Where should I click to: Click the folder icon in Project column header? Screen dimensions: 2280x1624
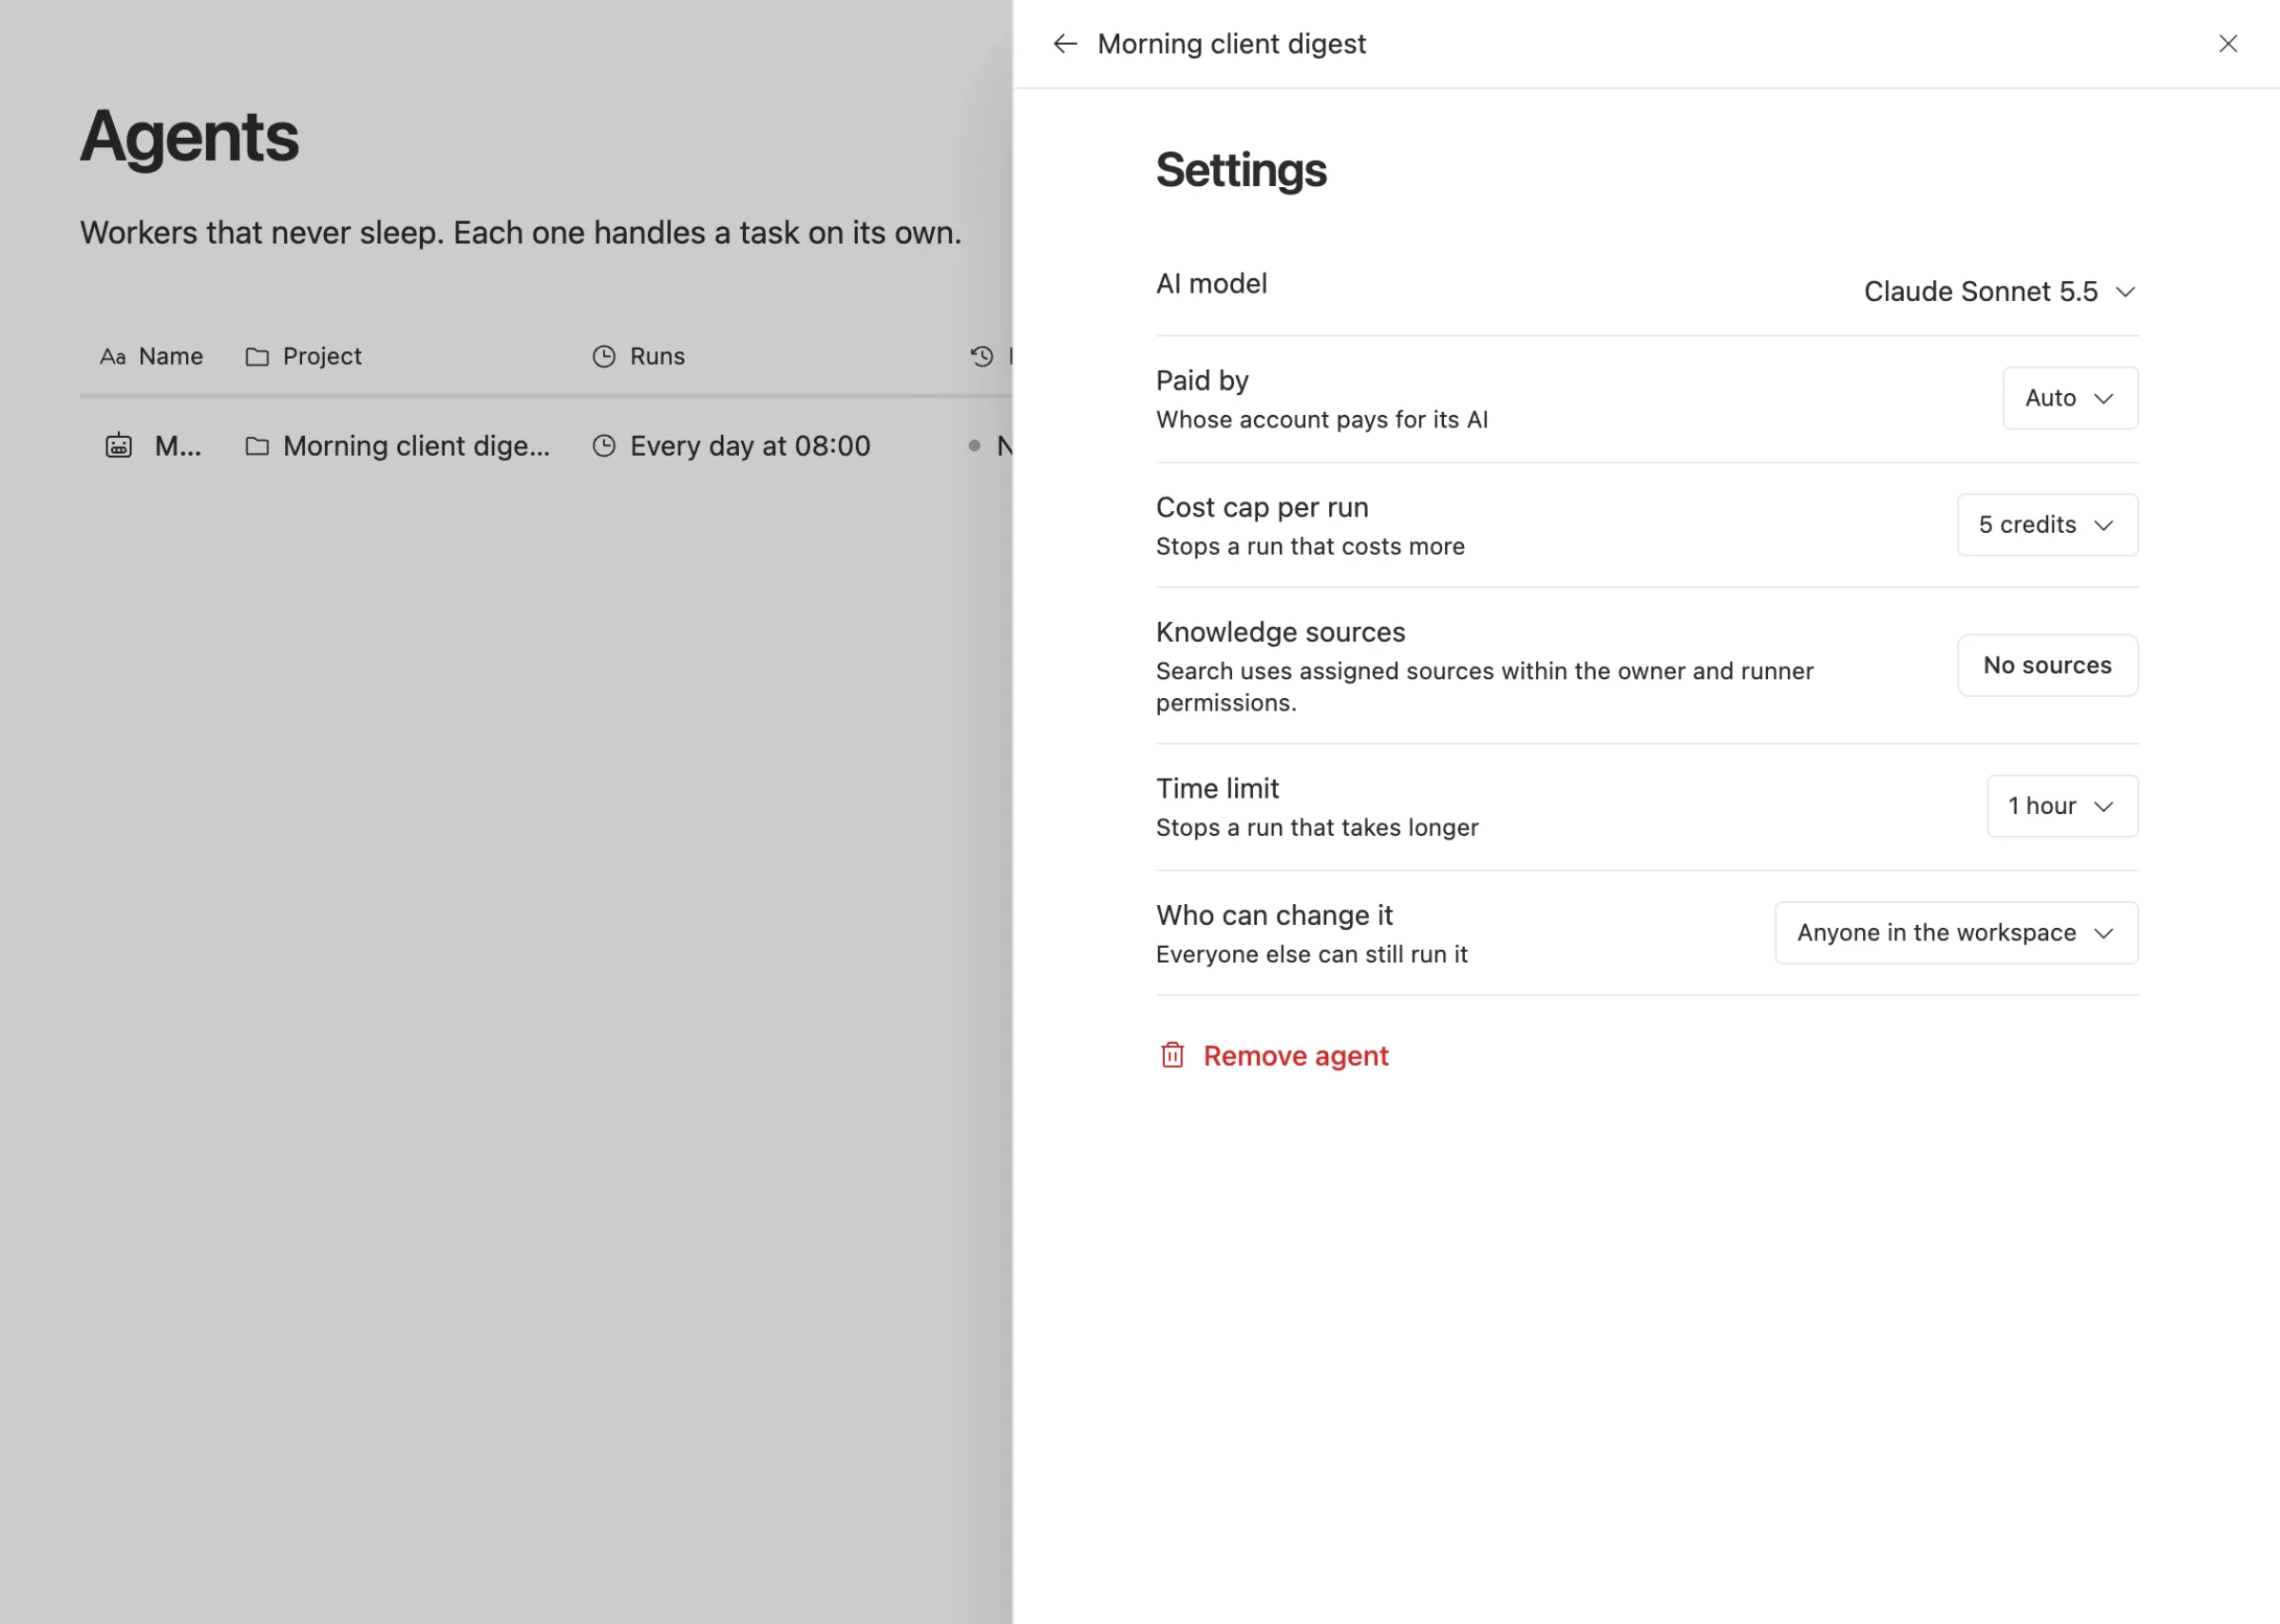257,357
